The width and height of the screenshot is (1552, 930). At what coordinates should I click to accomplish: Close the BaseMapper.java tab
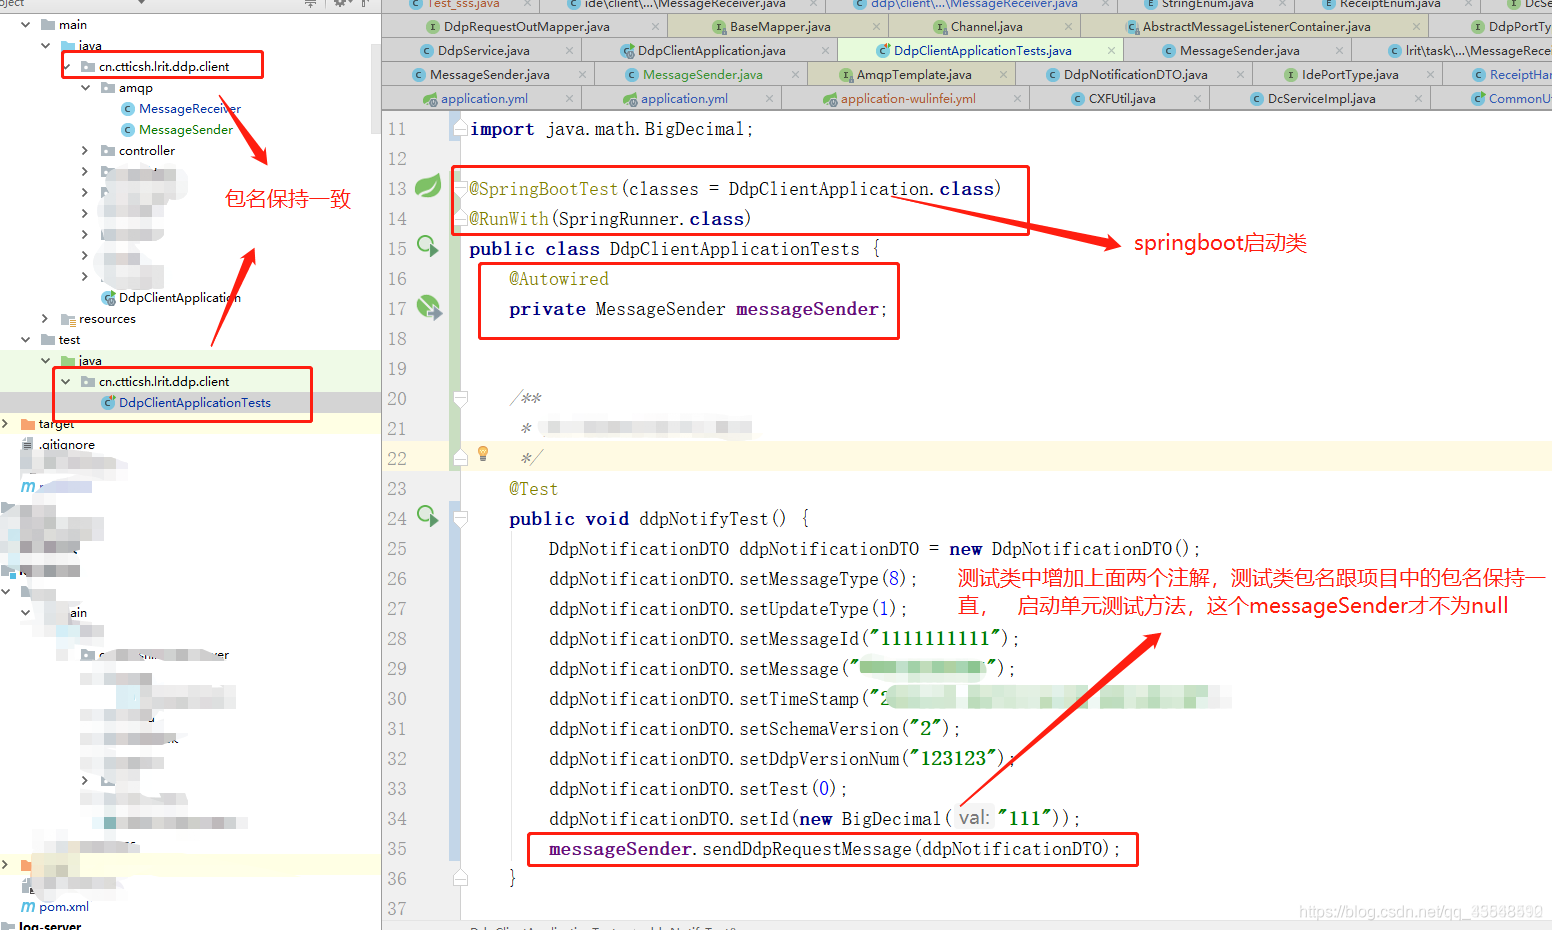pos(877,26)
